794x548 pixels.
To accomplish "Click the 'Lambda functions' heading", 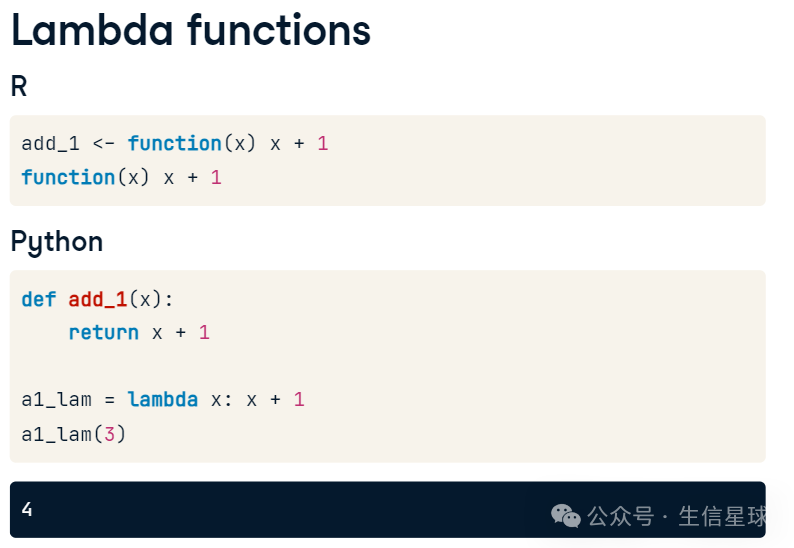I will click(x=191, y=30).
